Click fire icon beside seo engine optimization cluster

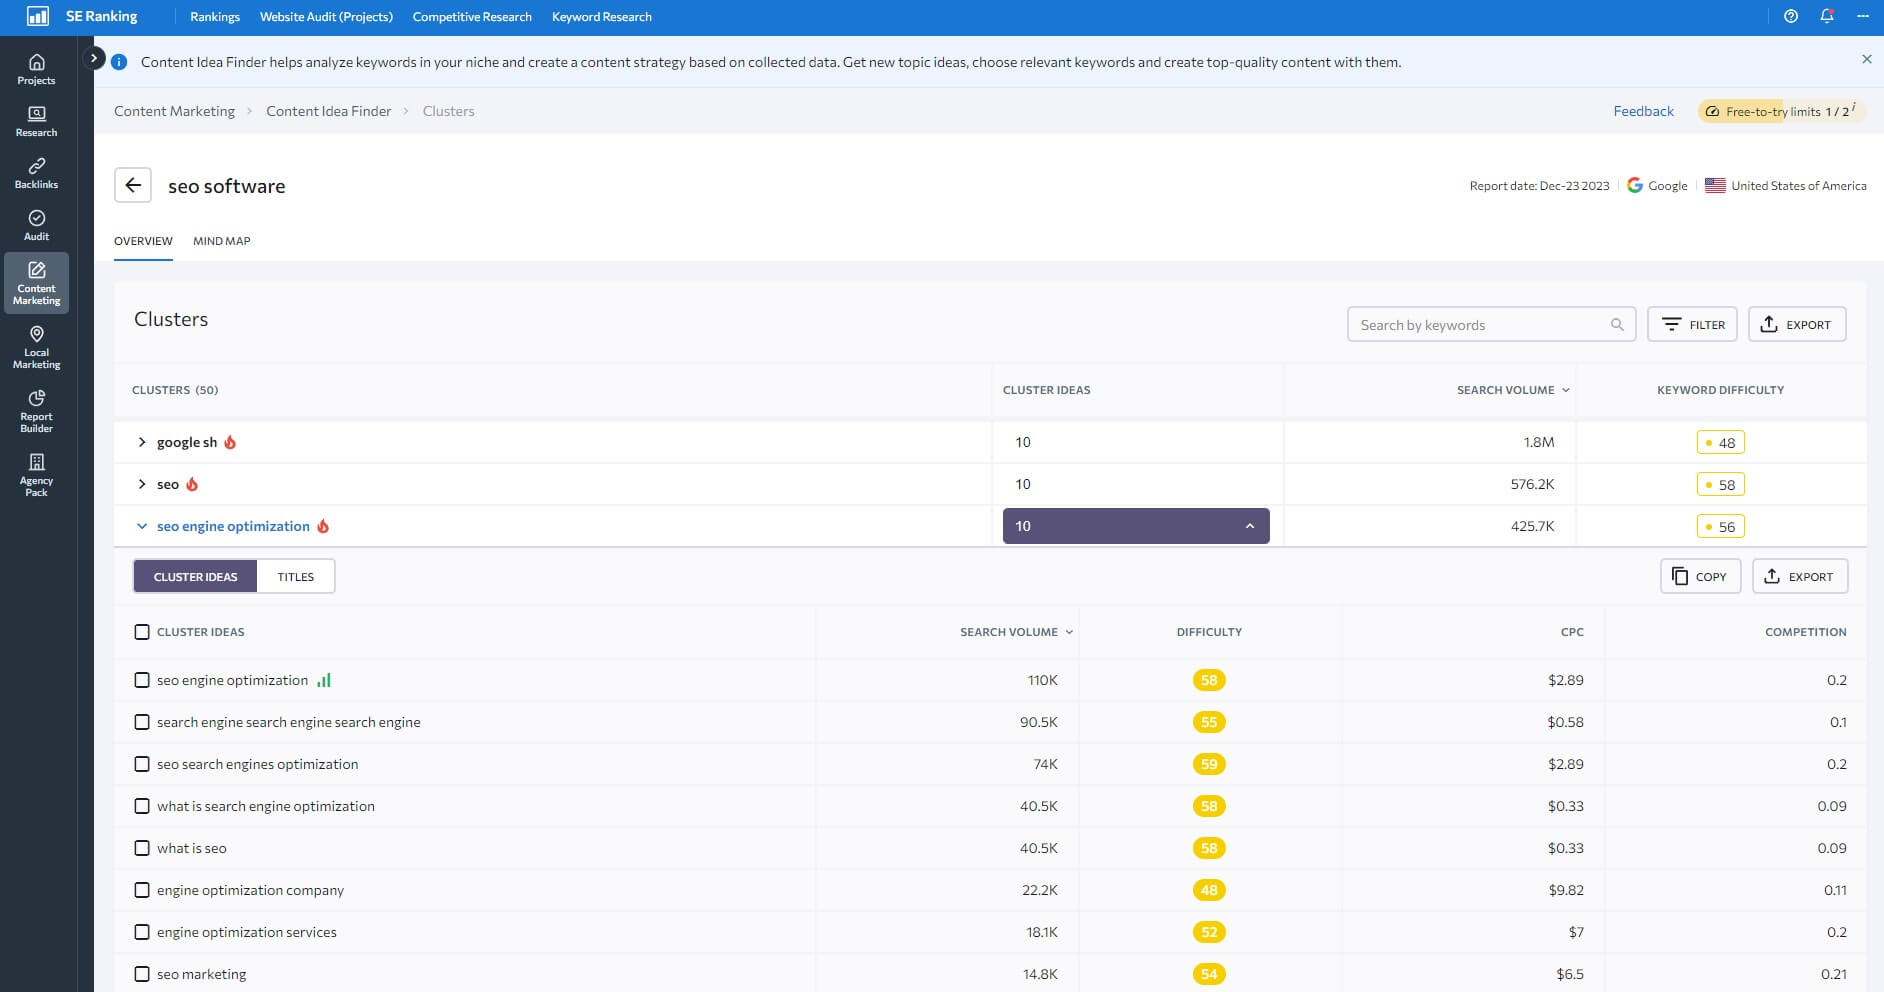(323, 526)
